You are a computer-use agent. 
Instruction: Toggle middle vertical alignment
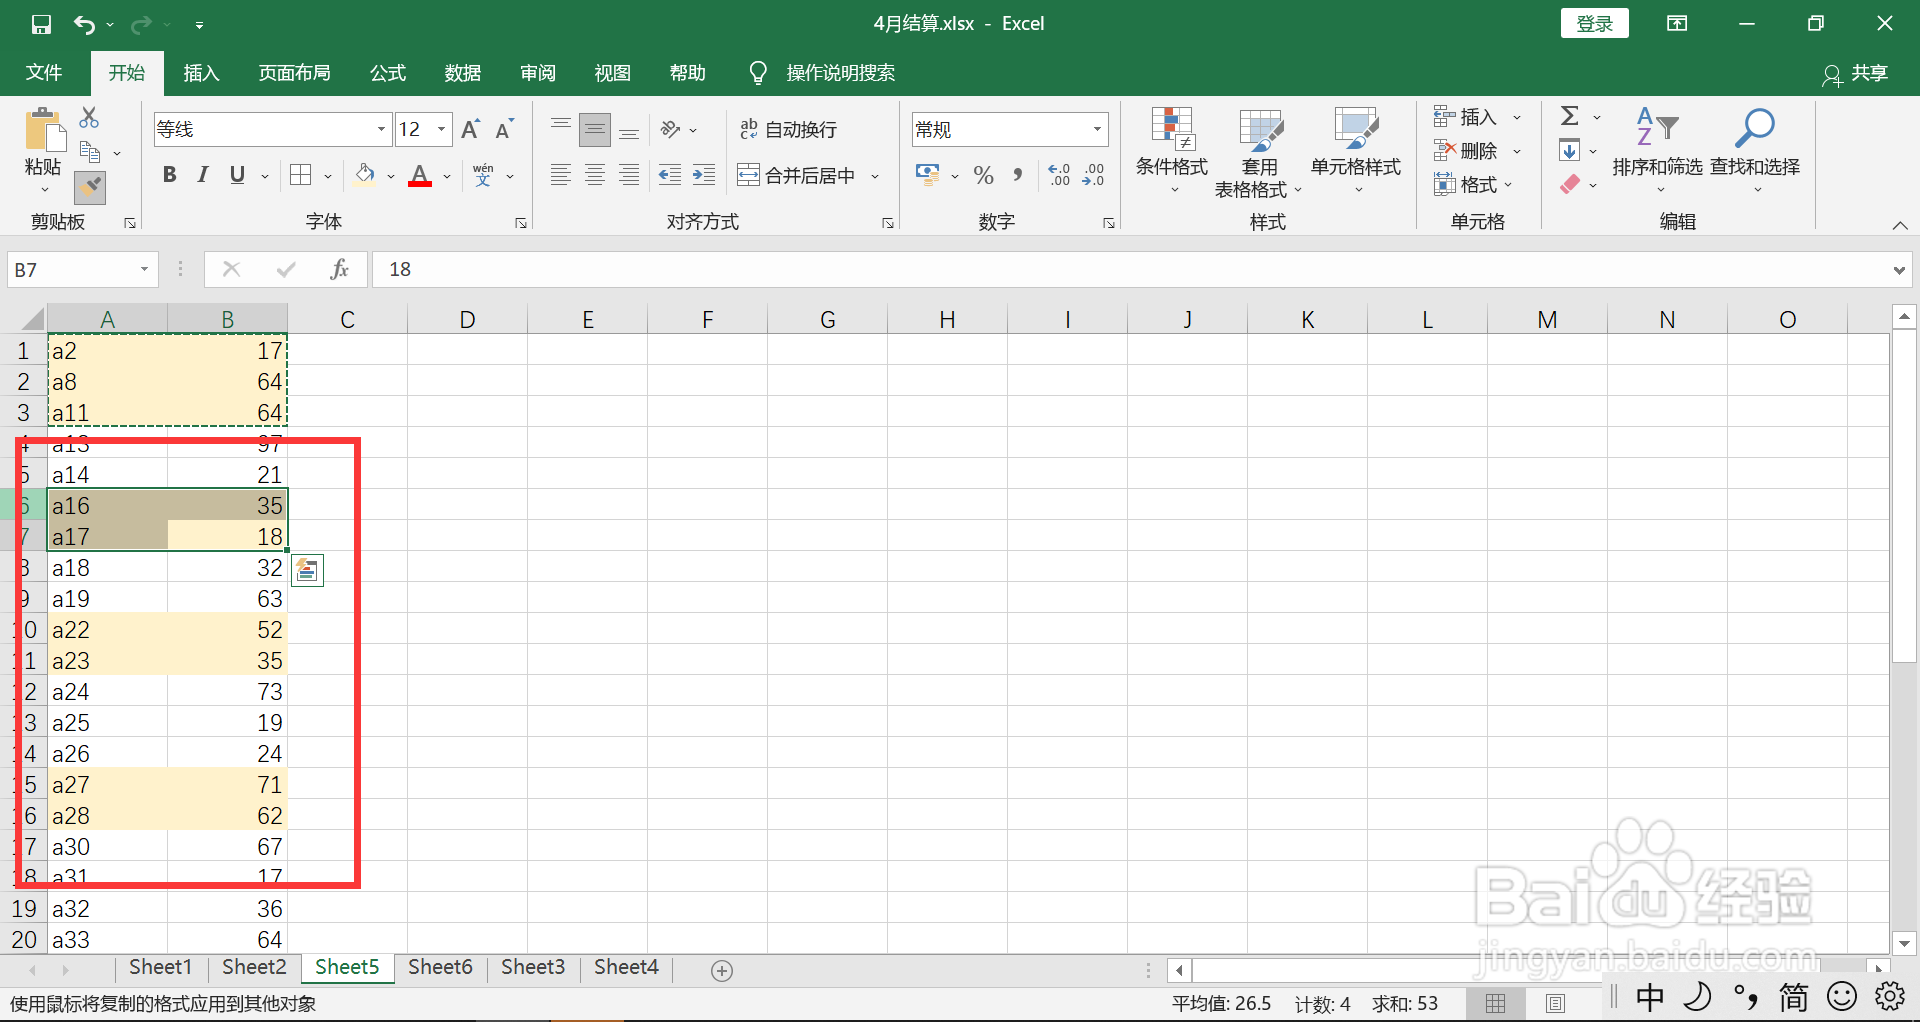[595, 129]
